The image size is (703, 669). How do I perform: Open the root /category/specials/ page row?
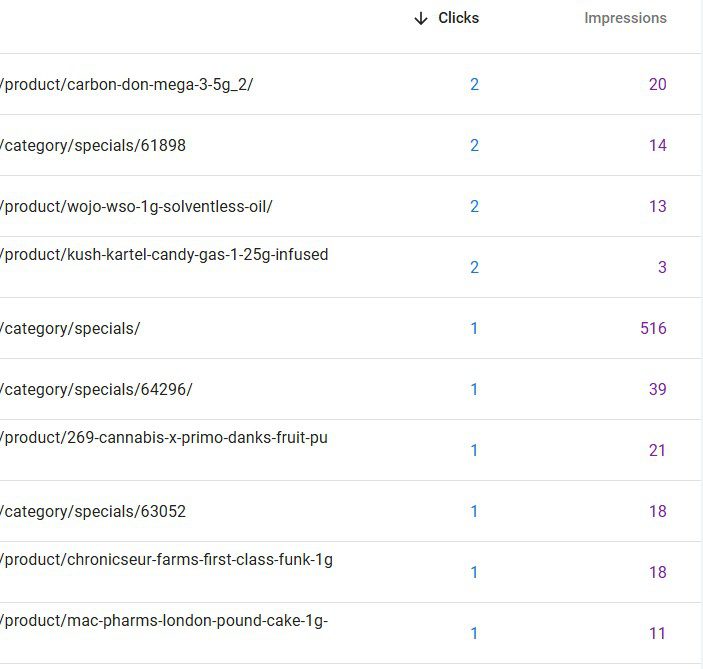pyautogui.click(x=71, y=328)
